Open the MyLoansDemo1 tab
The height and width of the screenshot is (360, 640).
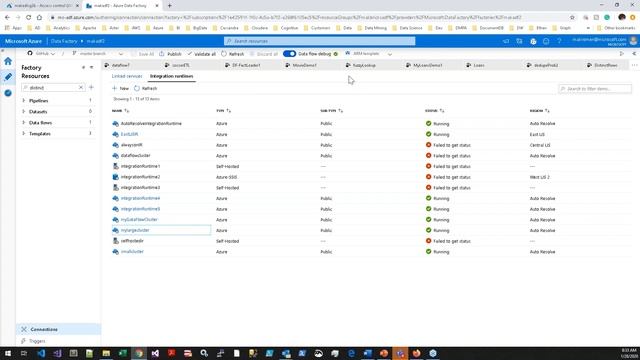(x=424, y=65)
